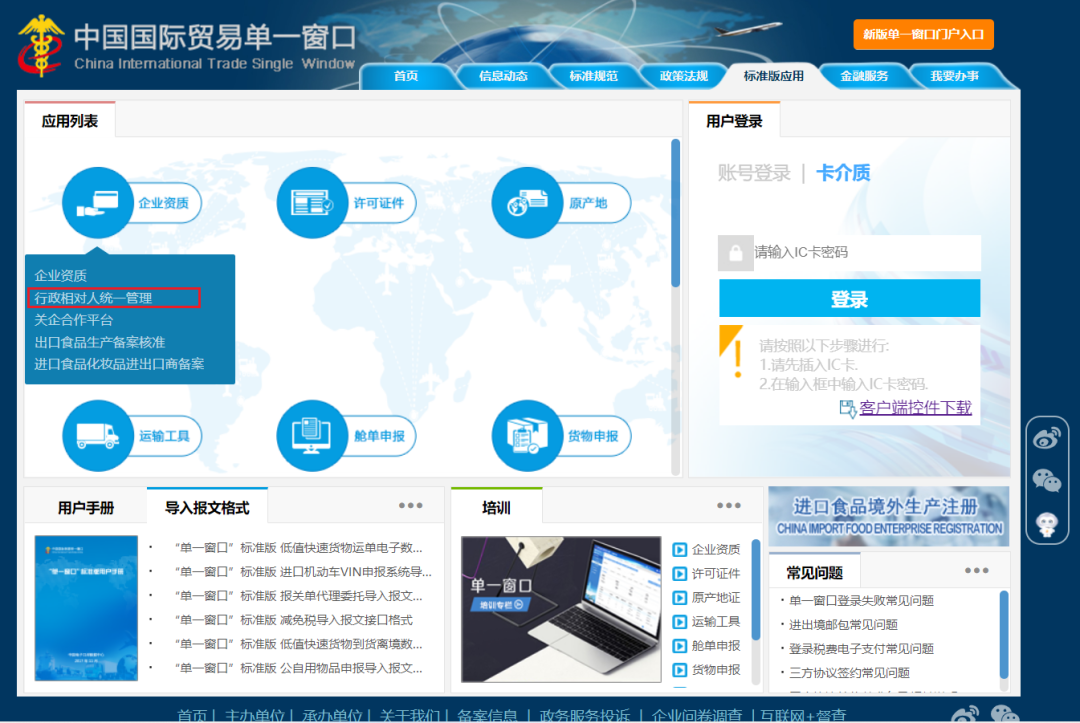The width and height of the screenshot is (1080, 723).
Task: Click the customer service robot icon
Action: [1047, 524]
